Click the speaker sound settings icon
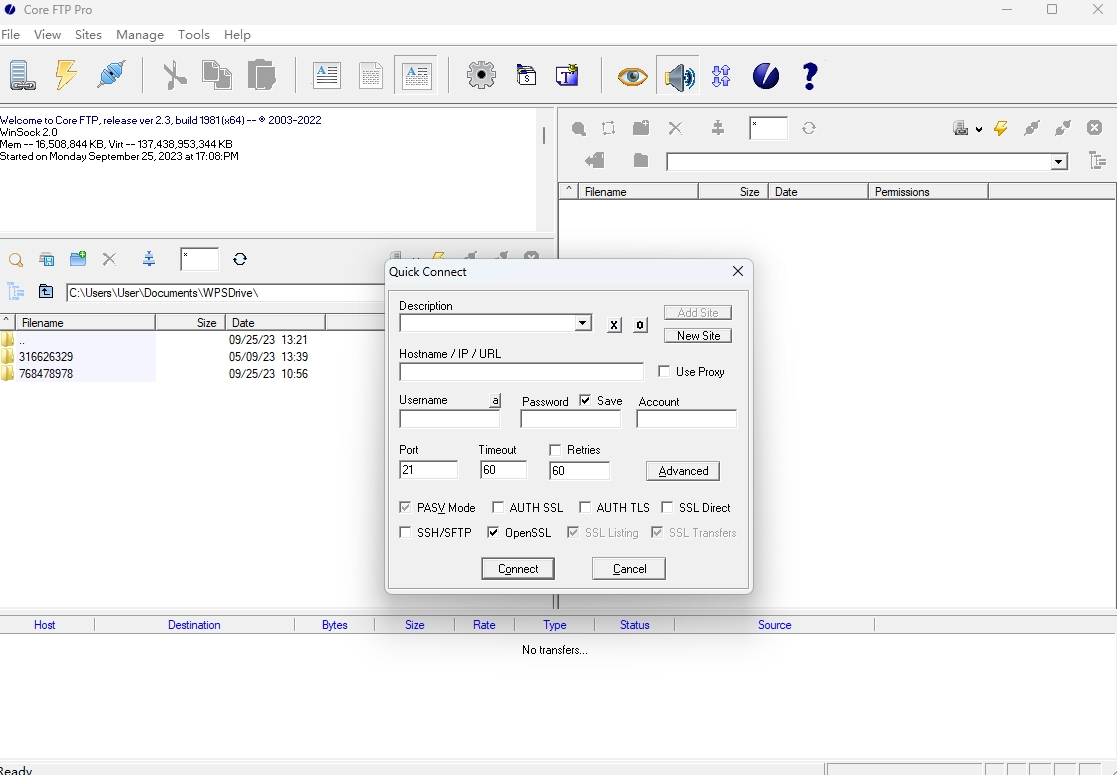Image resolution: width=1117 pixels, height=775 pixels. click(x=679, y=76)
